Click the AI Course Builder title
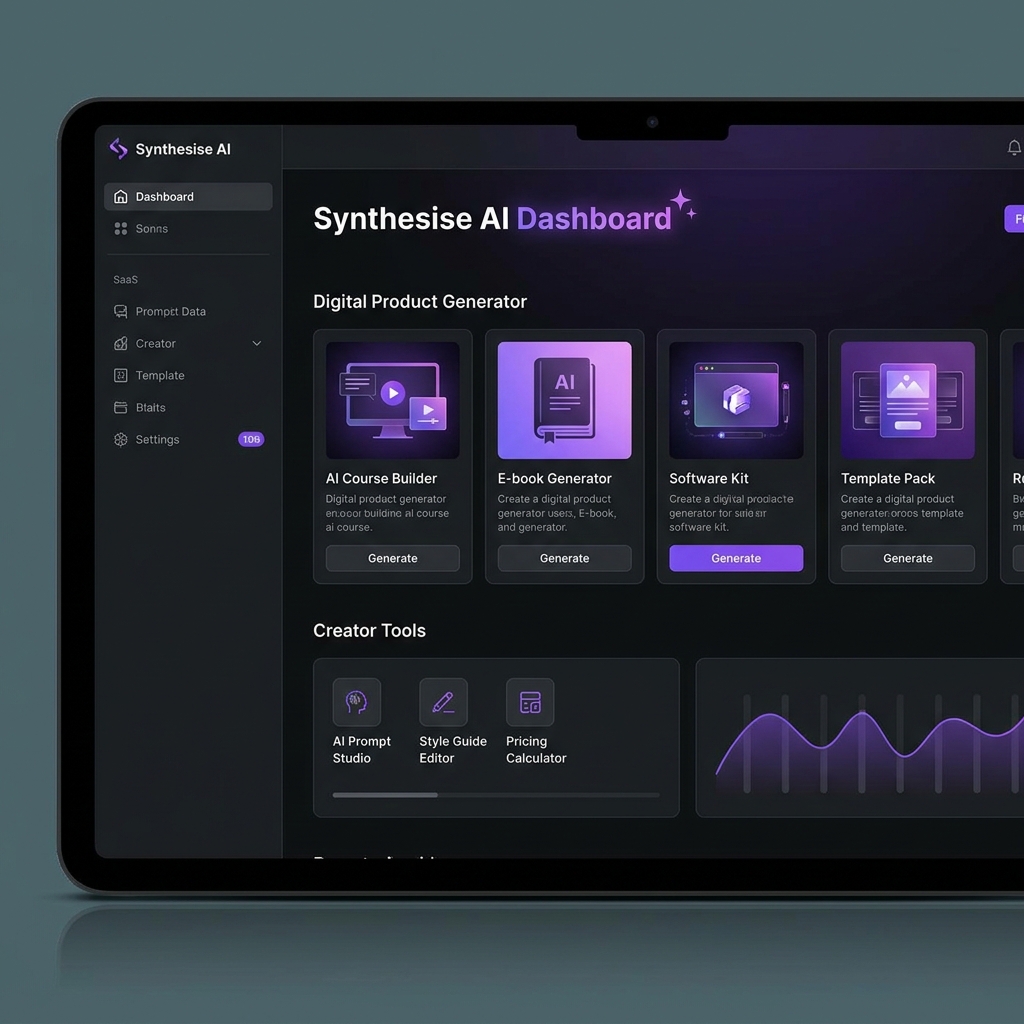Screen dimensions: 1024x1024 [381, 479]
